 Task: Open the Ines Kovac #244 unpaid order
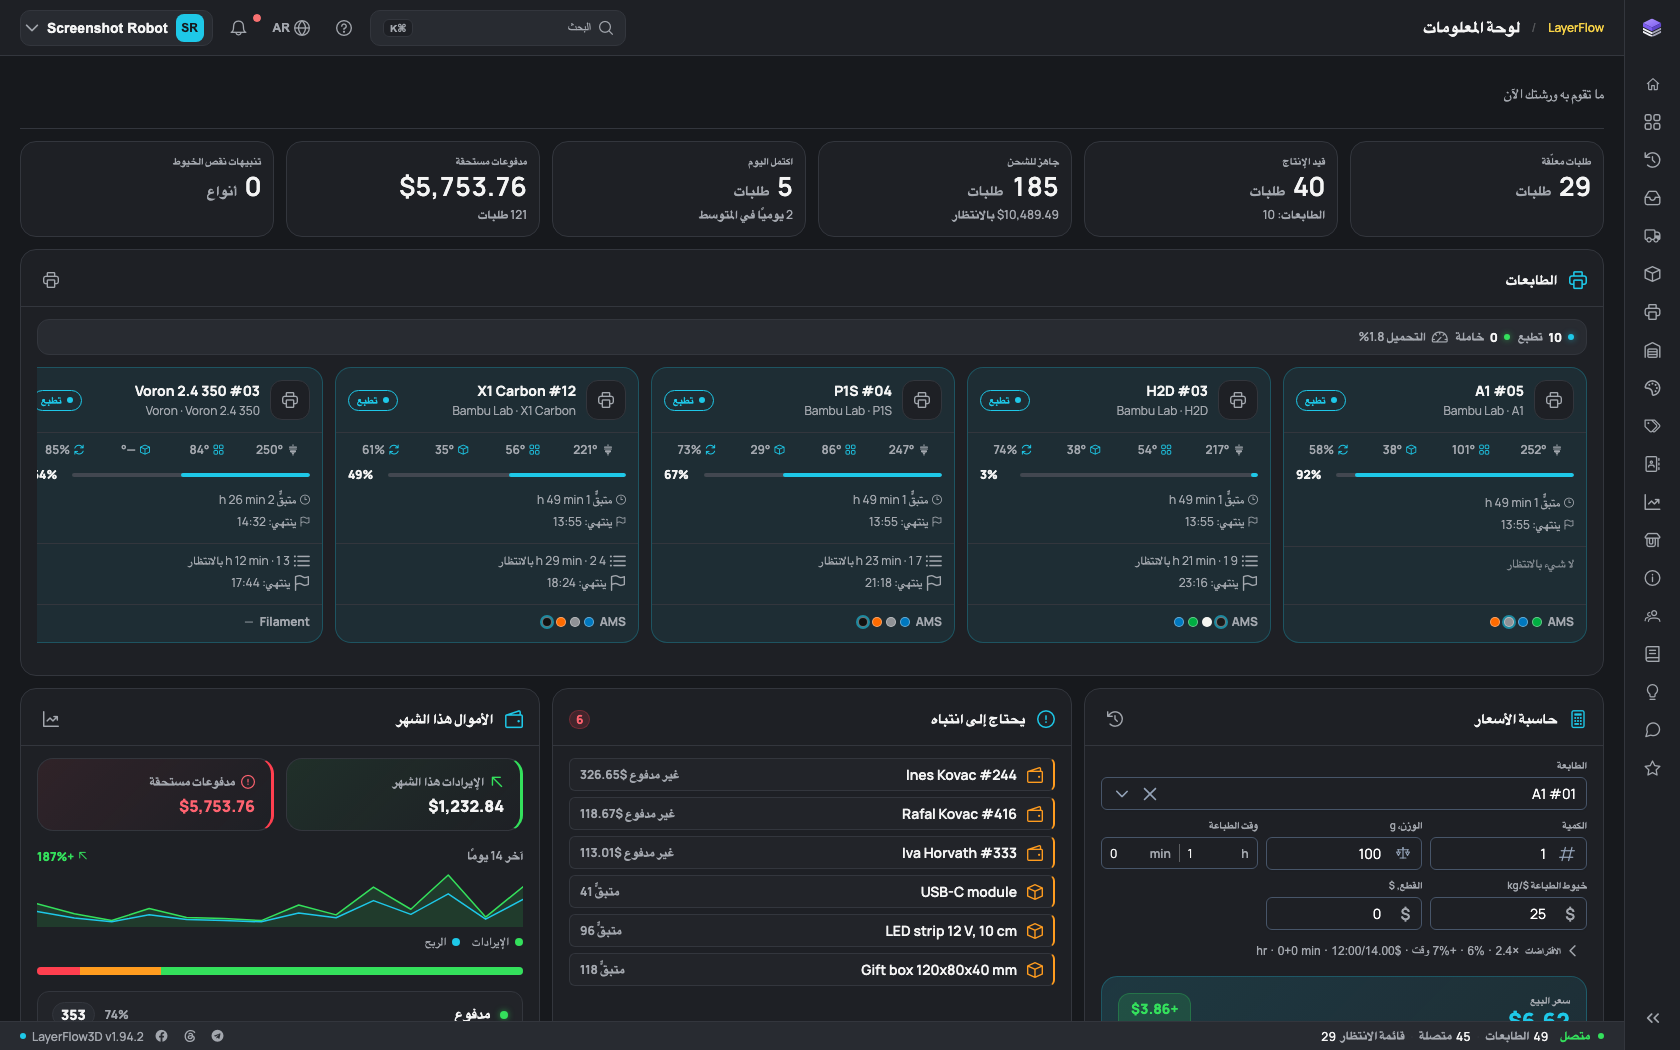coord(812,775)
